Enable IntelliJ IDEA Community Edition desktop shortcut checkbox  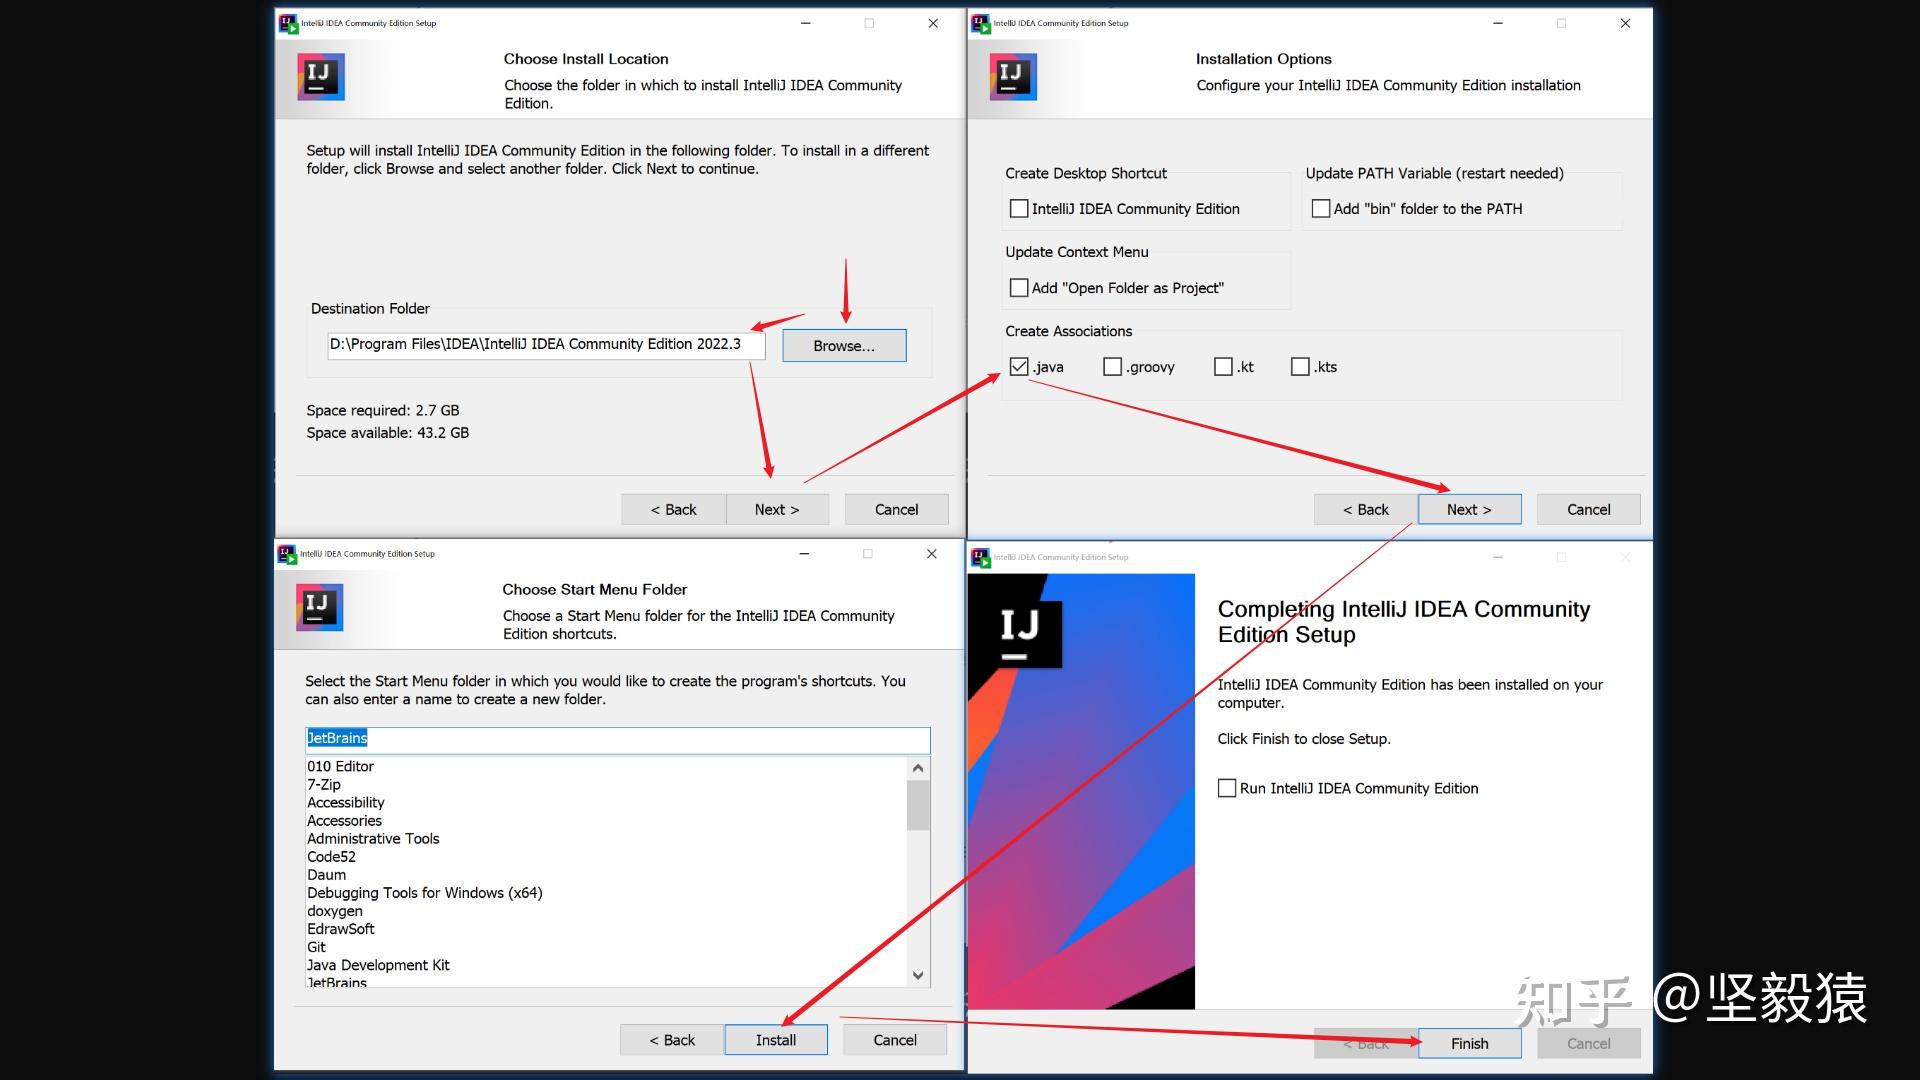(x=1019, y=209)
